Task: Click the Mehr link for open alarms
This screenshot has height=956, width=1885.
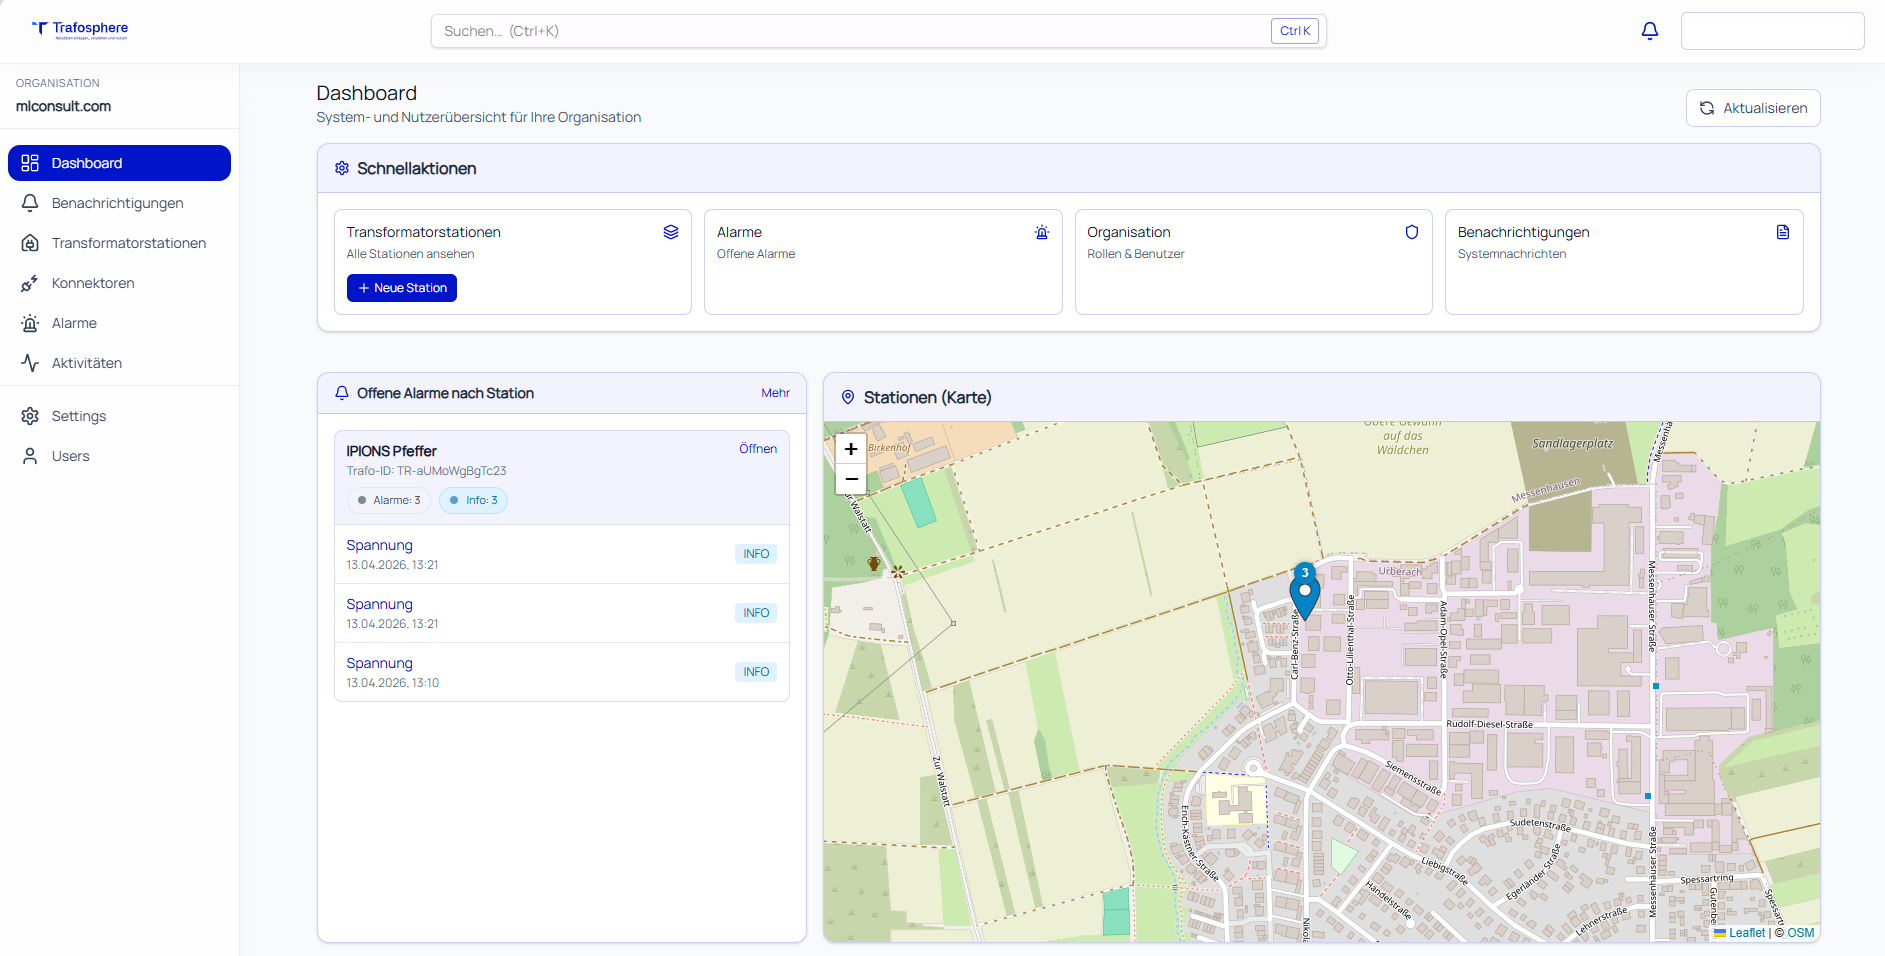Action: 775,393
